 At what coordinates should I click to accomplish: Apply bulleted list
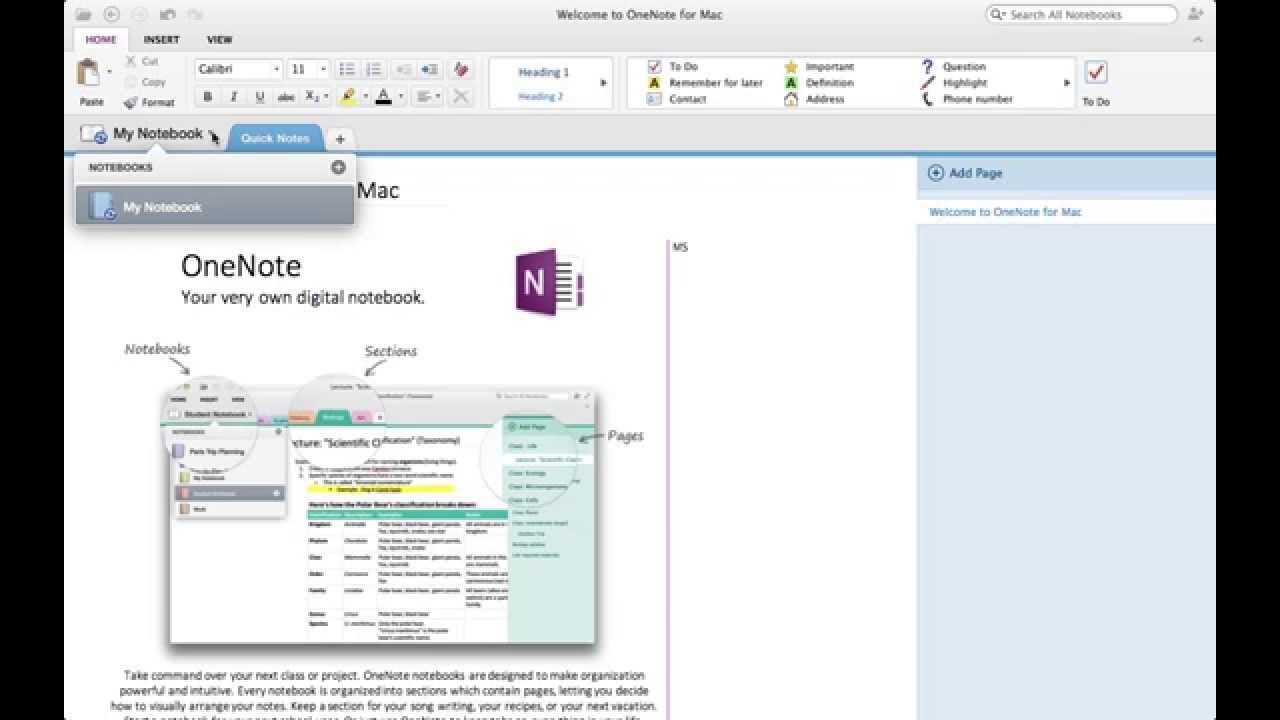point(347,69)
